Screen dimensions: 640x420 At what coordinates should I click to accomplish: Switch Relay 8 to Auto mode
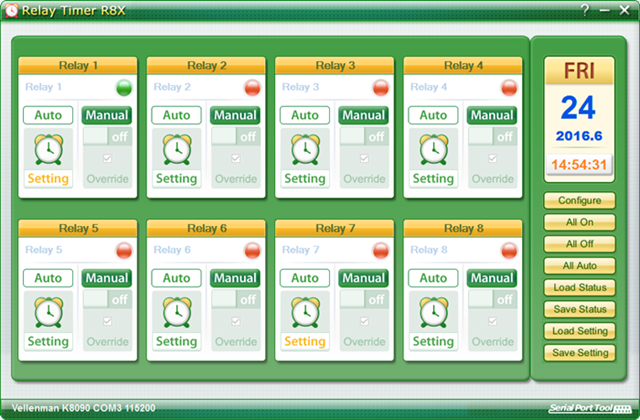433,278
